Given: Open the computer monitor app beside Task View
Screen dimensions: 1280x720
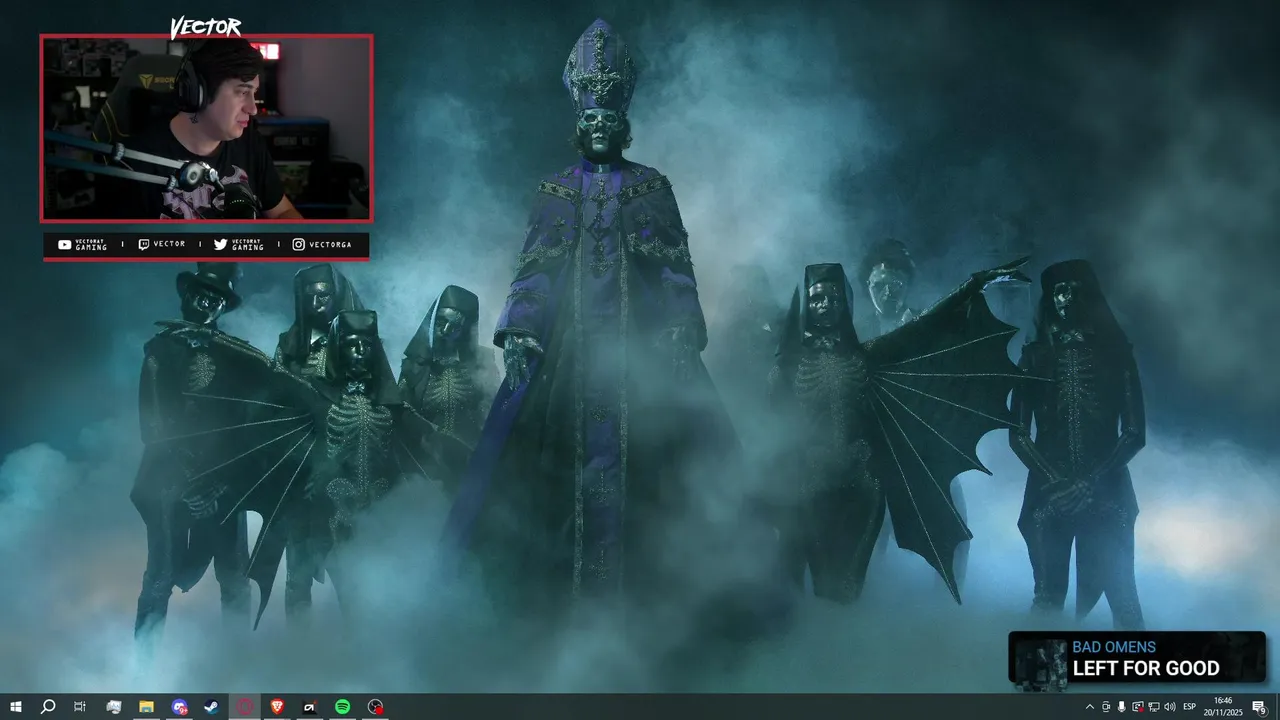Looking at the screenshot, I should [114, 707].
